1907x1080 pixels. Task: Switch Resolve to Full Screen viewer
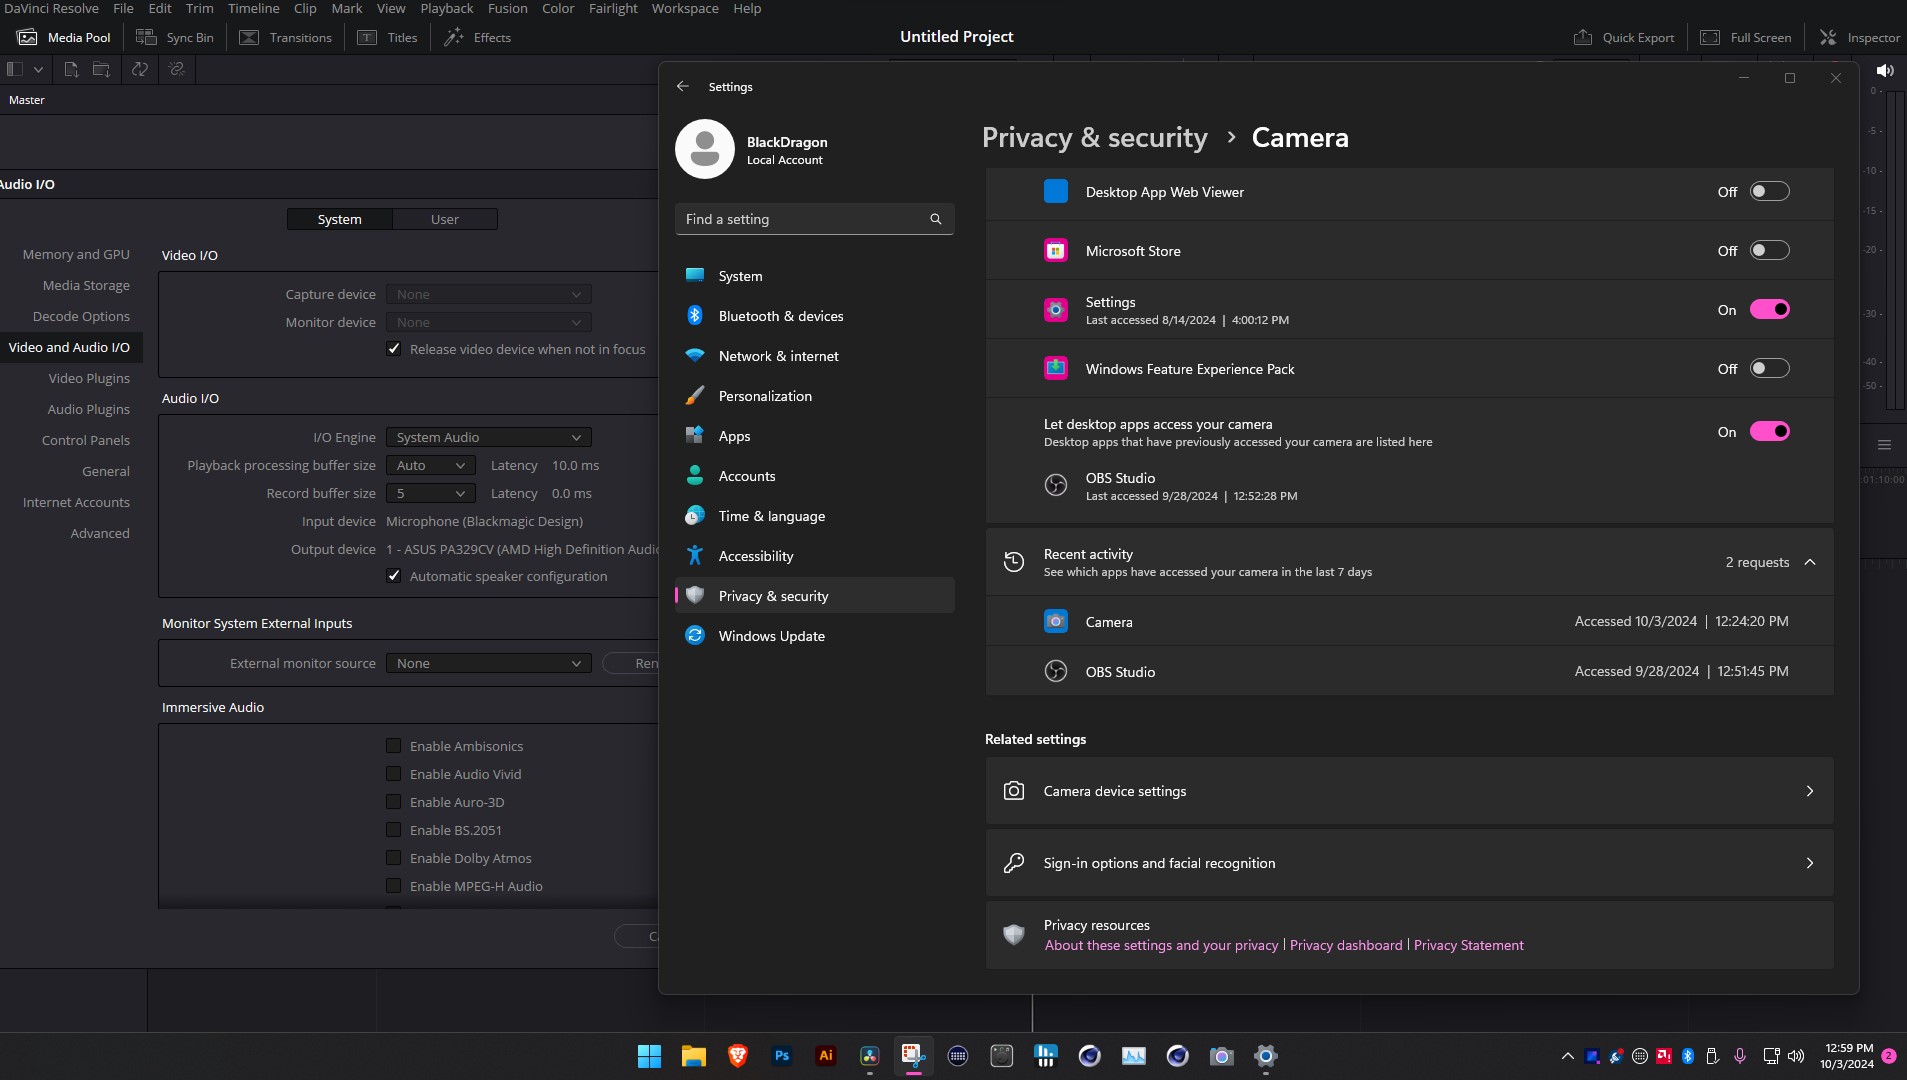pyautogui.click(x=1746, y=37)
